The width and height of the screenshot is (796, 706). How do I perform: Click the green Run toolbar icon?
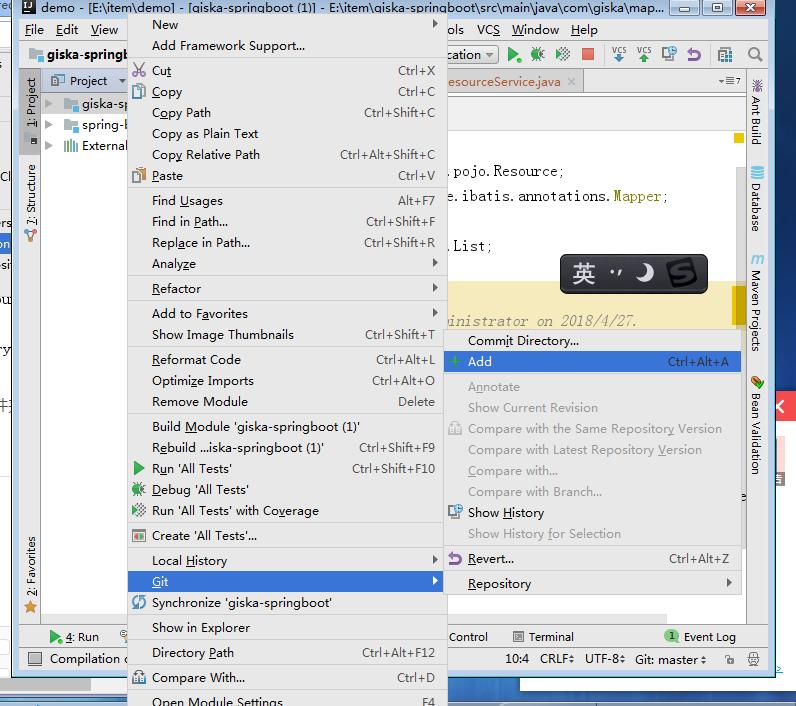pos(514,54)
